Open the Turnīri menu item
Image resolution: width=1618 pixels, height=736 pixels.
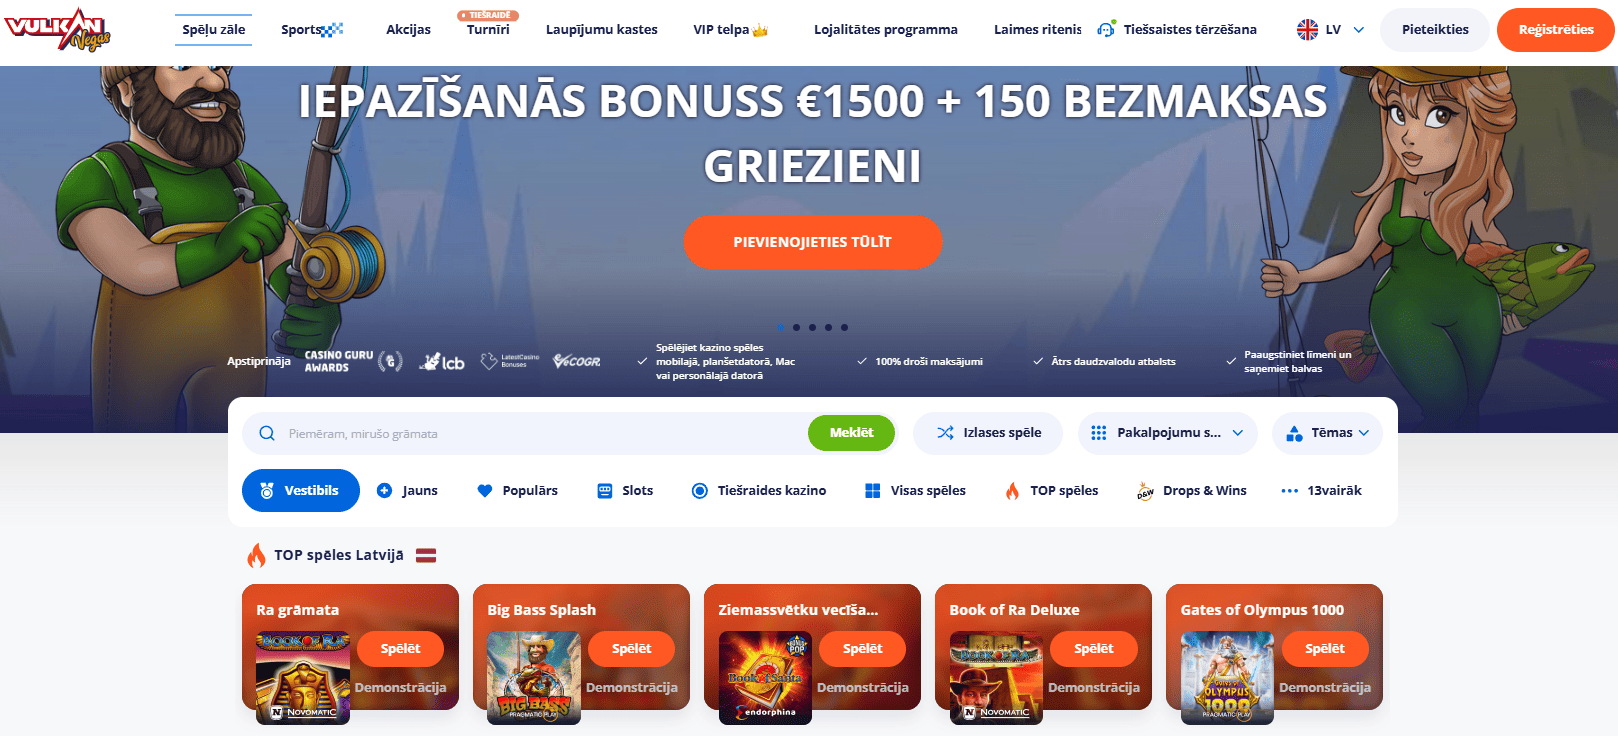tap(488, 30)
